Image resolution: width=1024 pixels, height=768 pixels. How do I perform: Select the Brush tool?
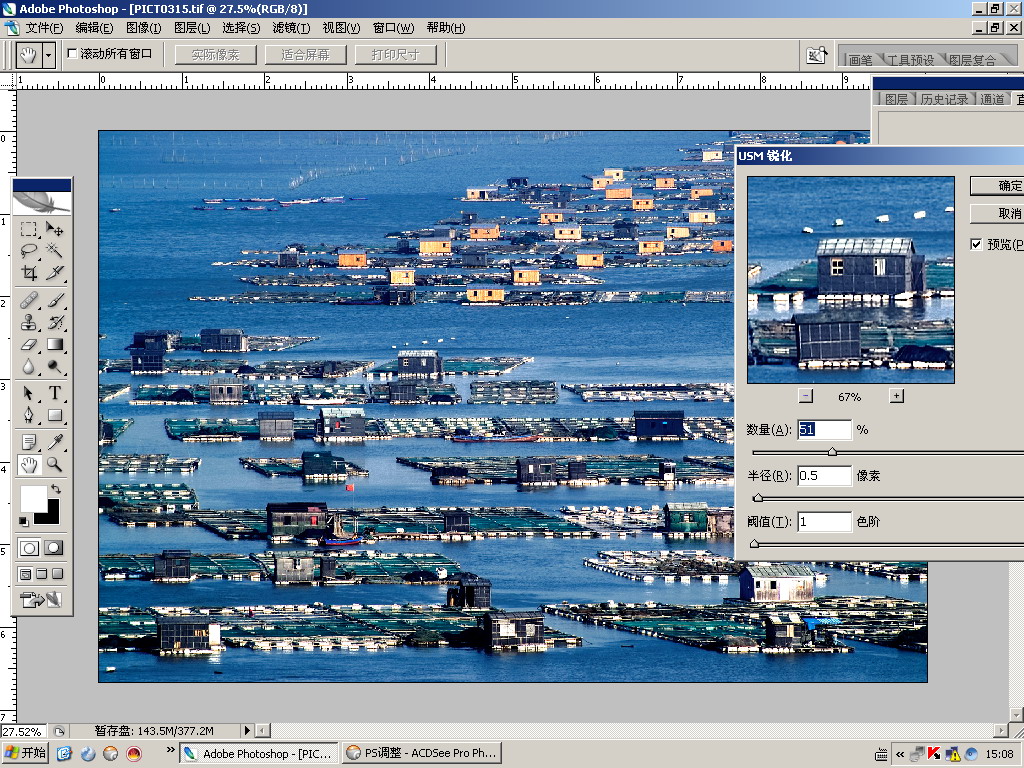pyautogui.click(x=55, y=300)
